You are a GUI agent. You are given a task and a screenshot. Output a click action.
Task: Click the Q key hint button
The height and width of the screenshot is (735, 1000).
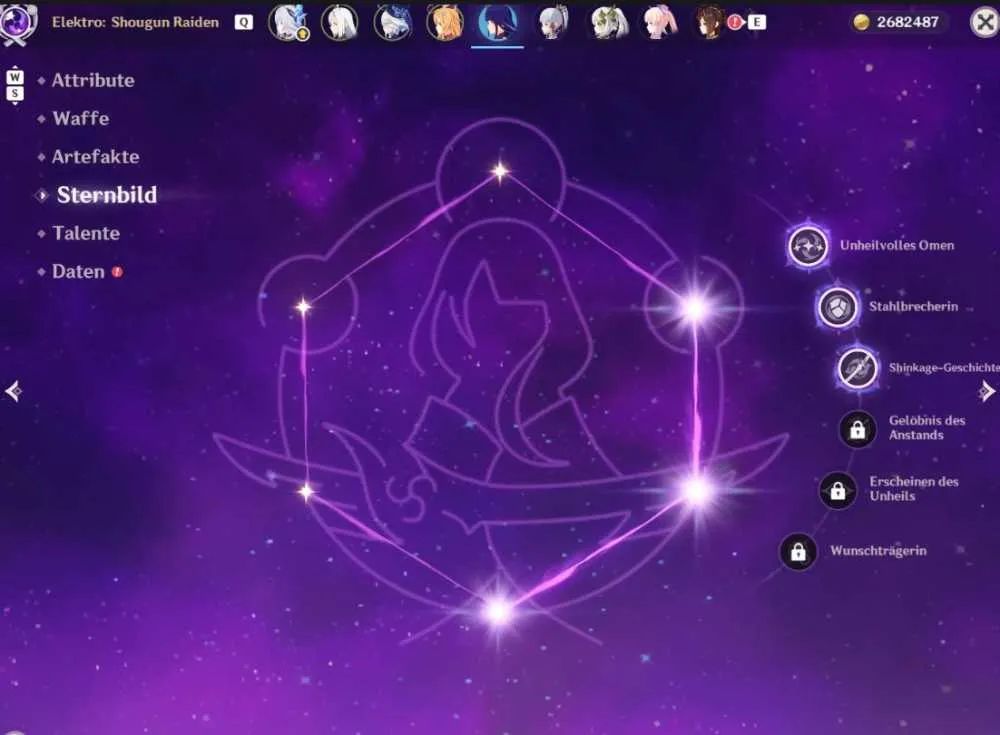244,22
